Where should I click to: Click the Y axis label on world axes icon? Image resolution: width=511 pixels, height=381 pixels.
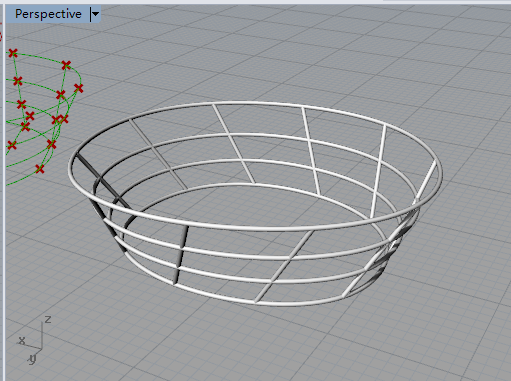[x=32, y=359]
